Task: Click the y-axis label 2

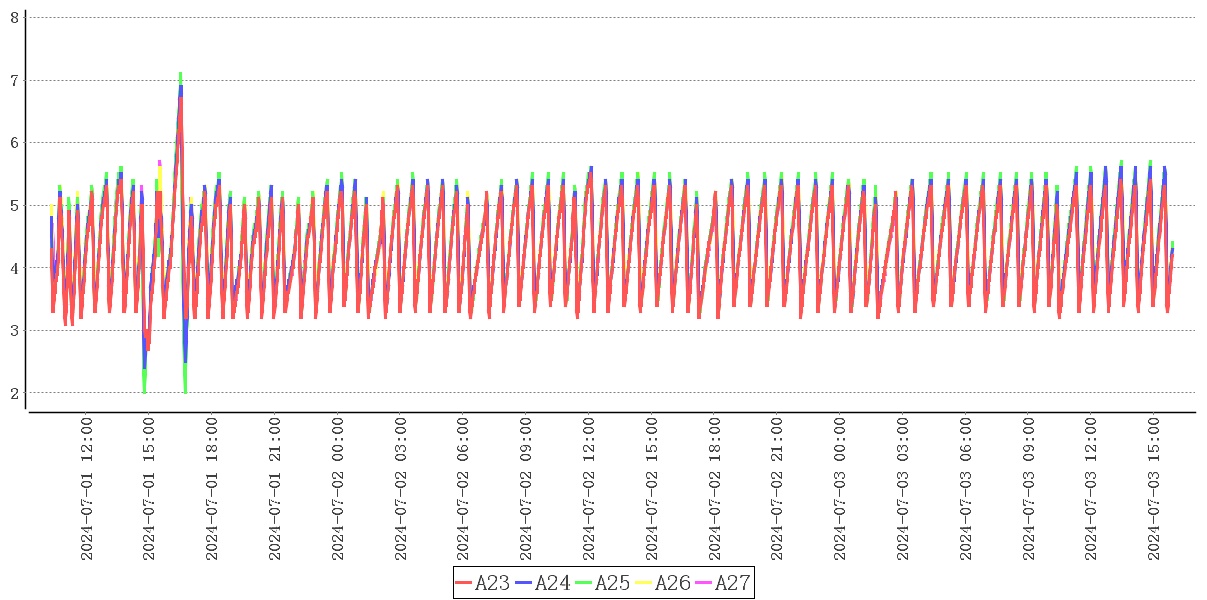Action: [14, 393]
